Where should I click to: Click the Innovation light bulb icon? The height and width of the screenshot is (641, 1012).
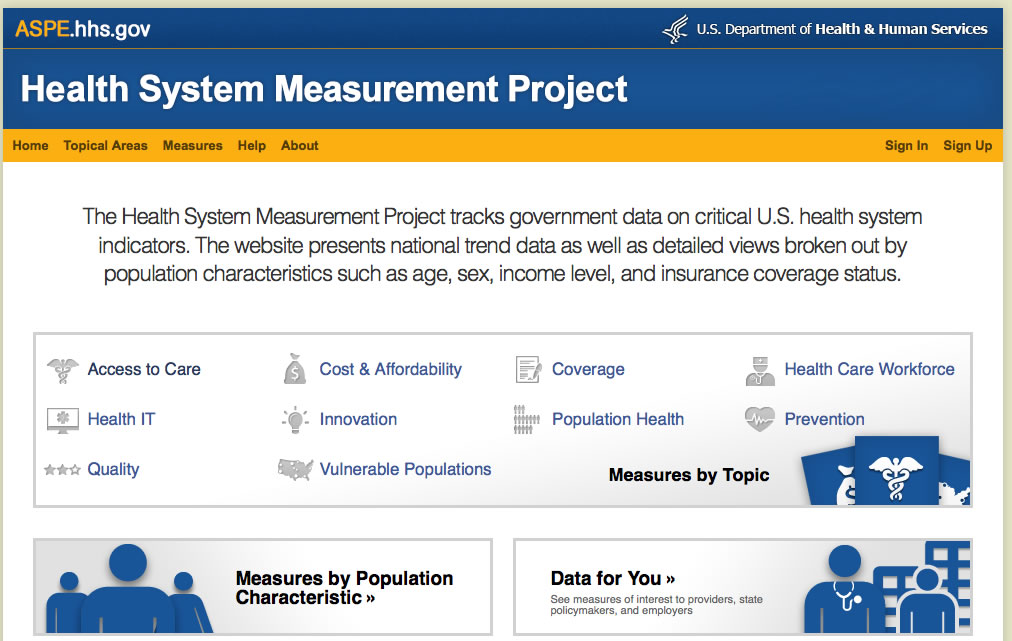tap(295, 420)
